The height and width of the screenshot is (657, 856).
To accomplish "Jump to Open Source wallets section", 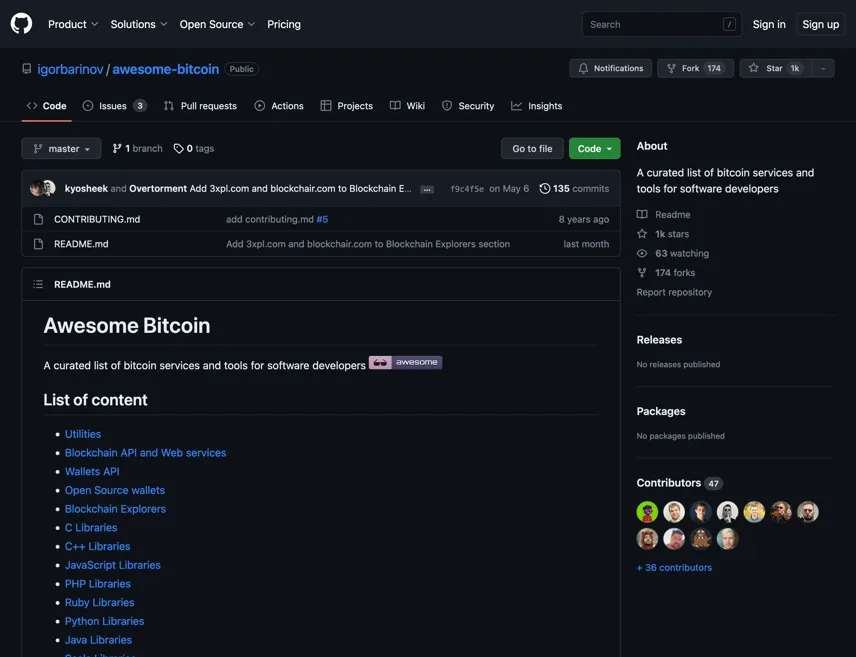I will [x=115, y=490].
